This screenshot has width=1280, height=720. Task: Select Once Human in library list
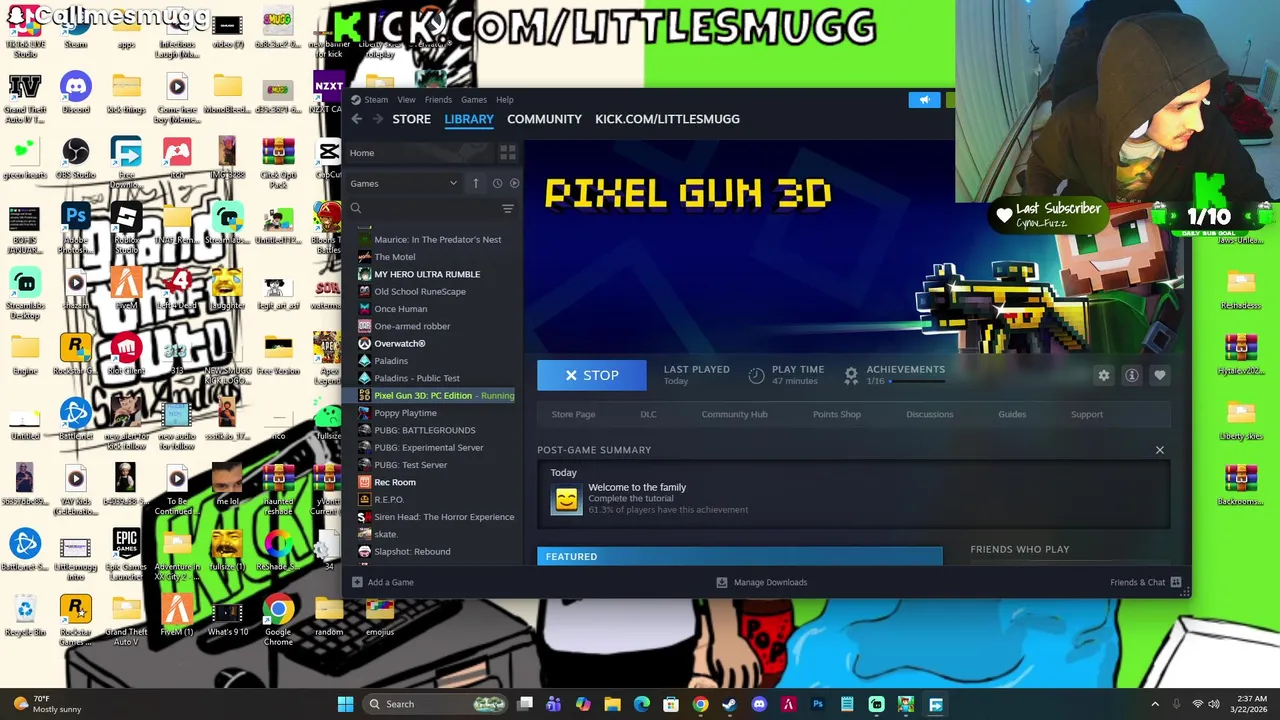[x=400, y=309]
